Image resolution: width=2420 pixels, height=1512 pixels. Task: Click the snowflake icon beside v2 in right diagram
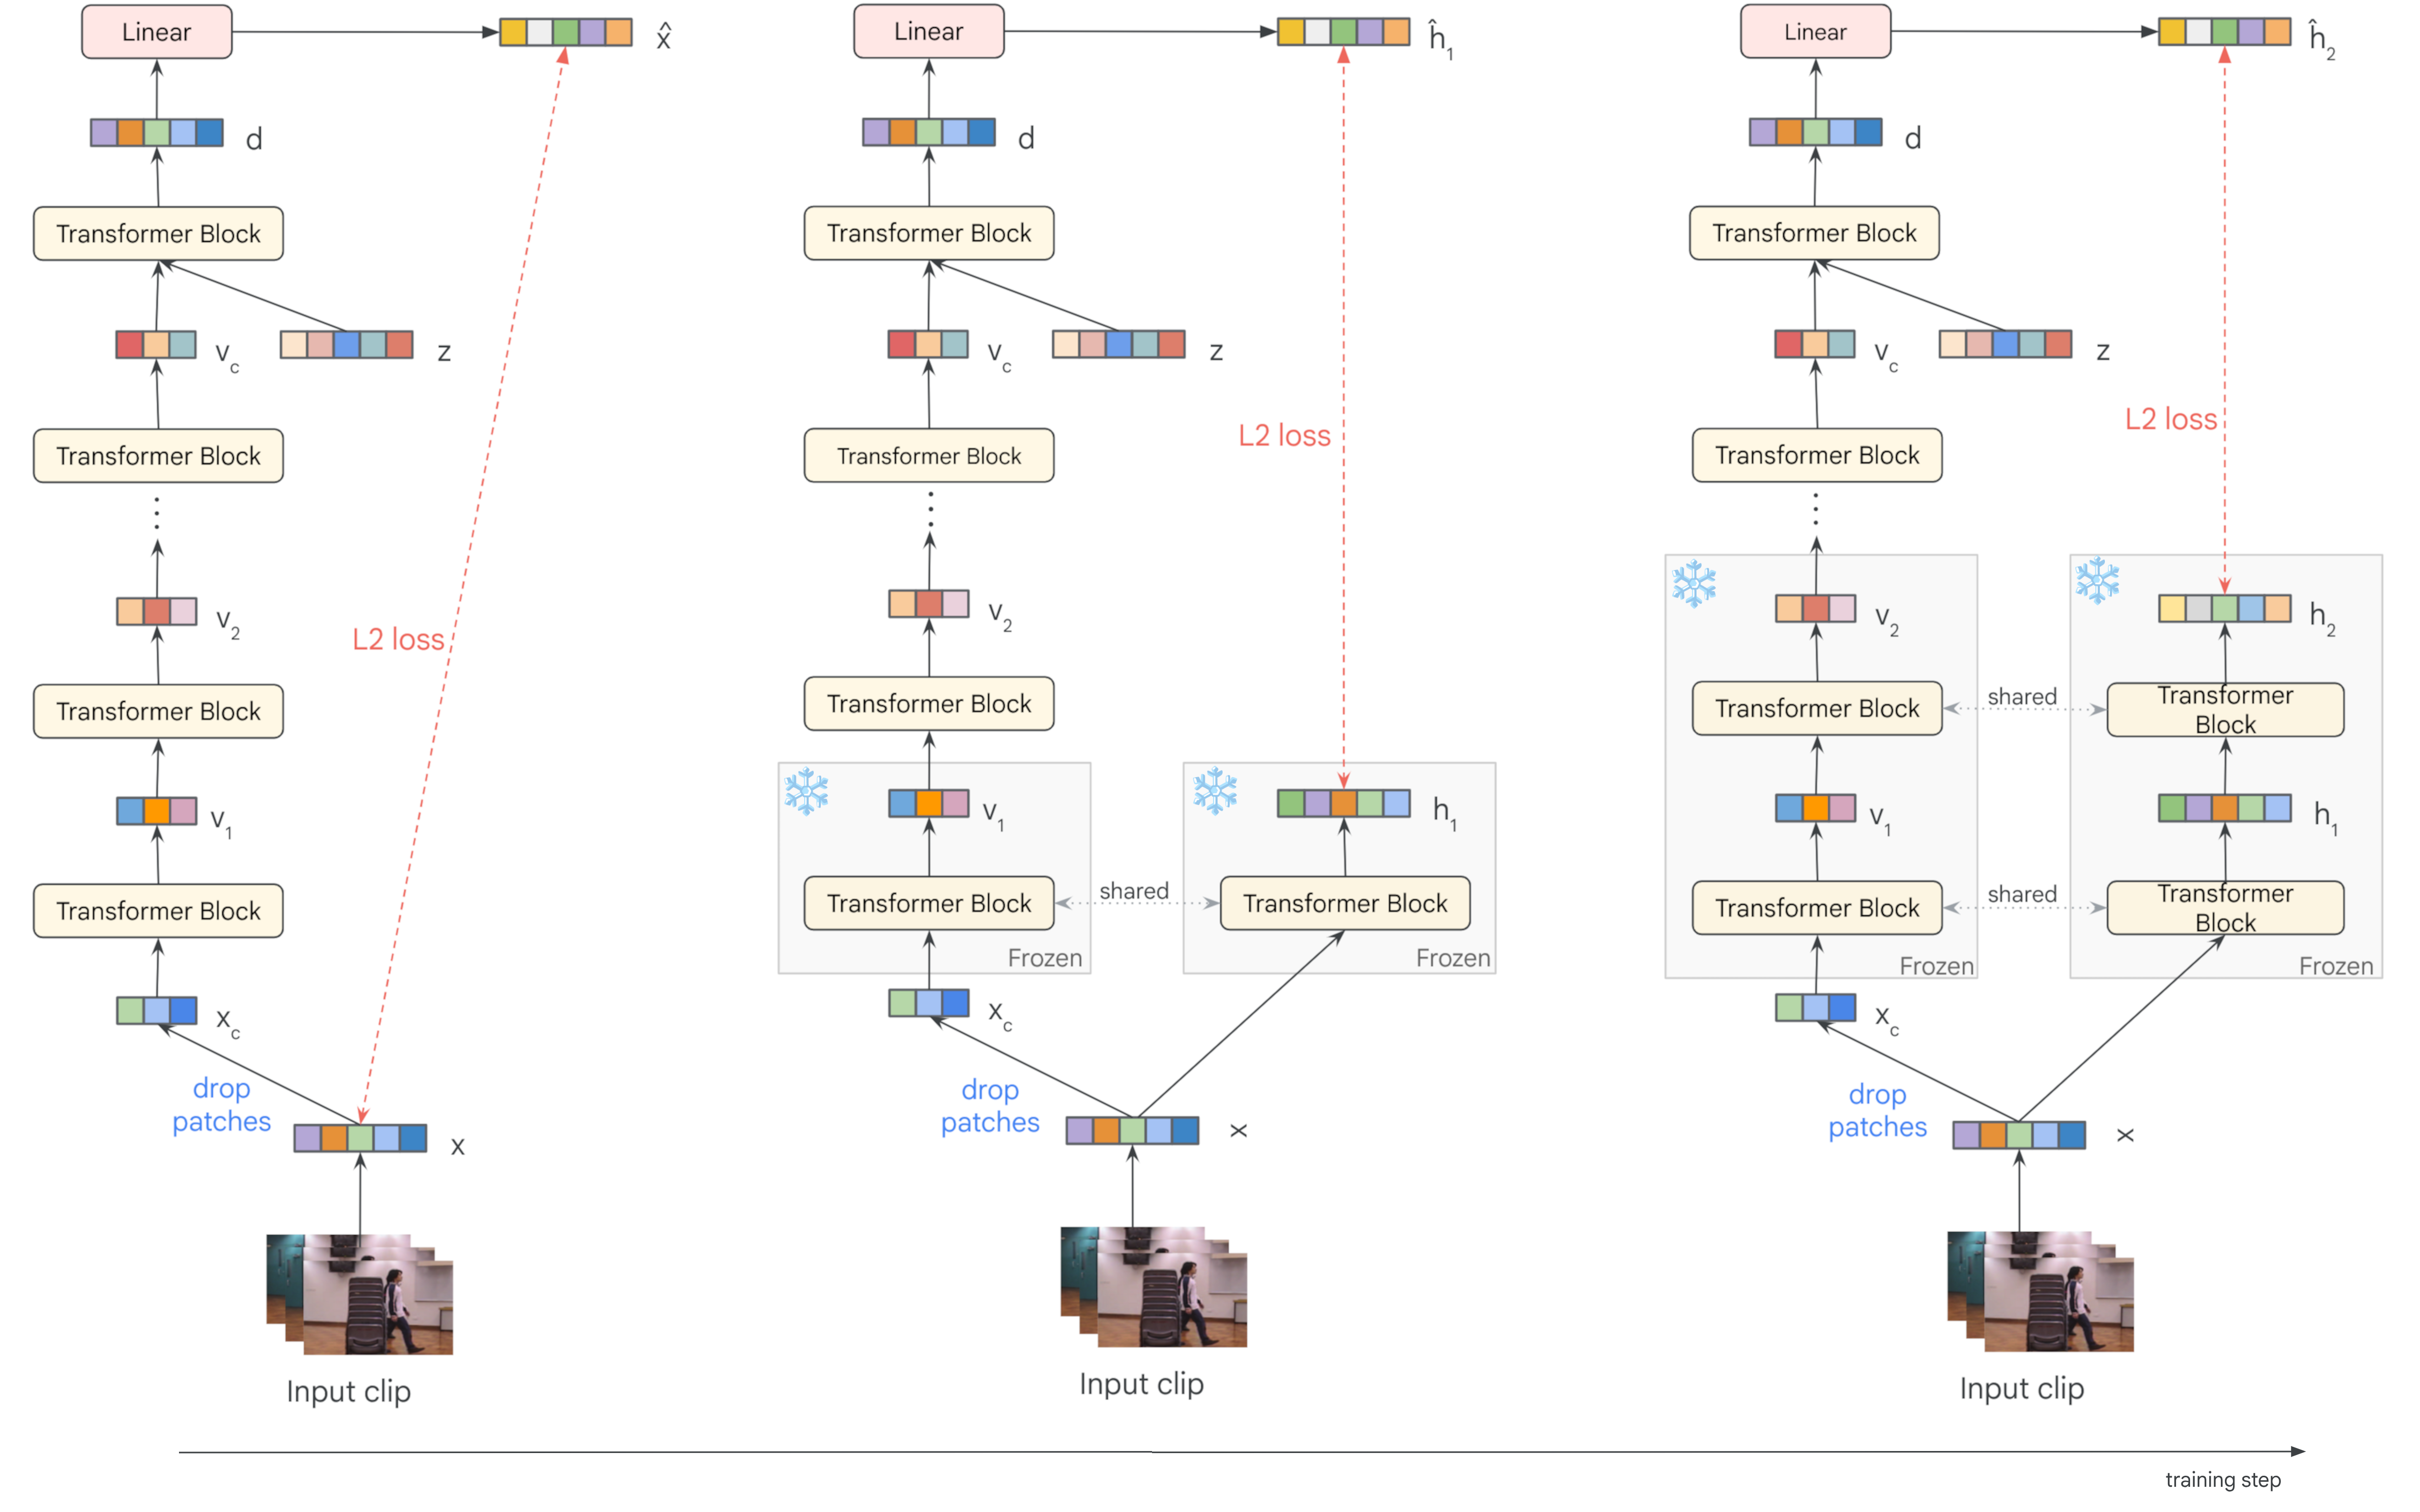pyautogui.click(x=1694, y=584)
